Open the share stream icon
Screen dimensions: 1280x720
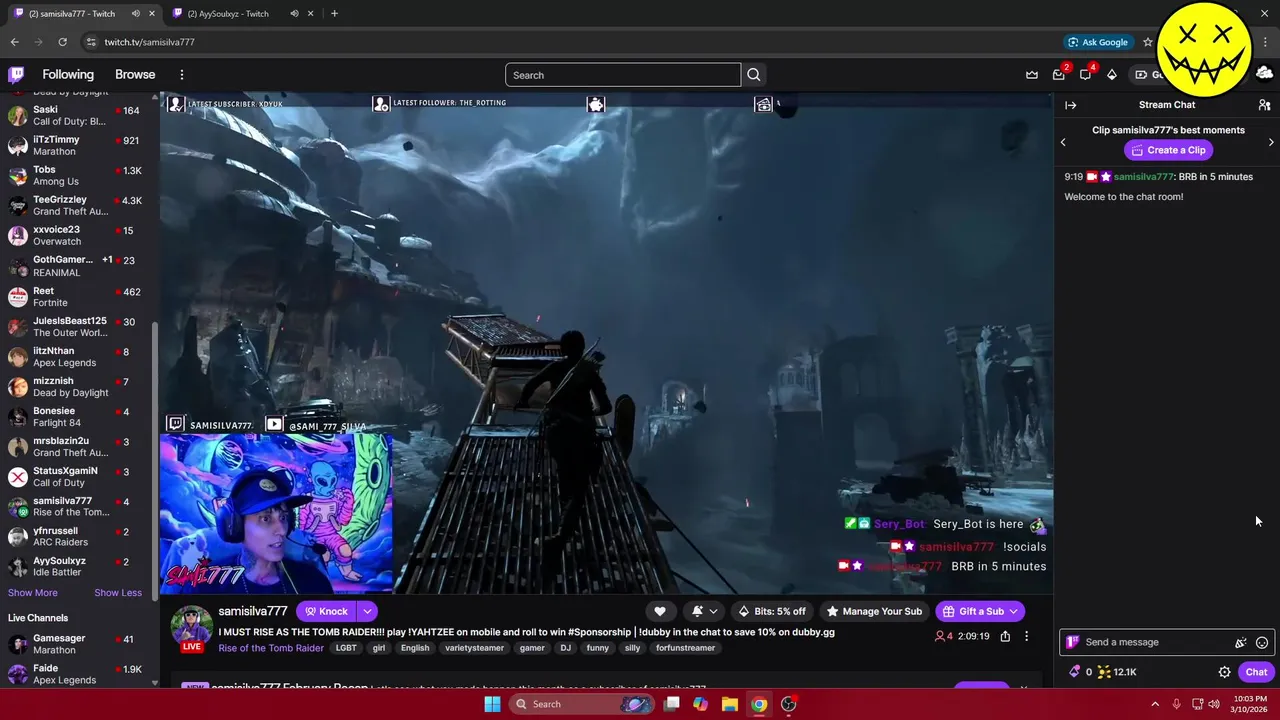tap(1005, 636)
